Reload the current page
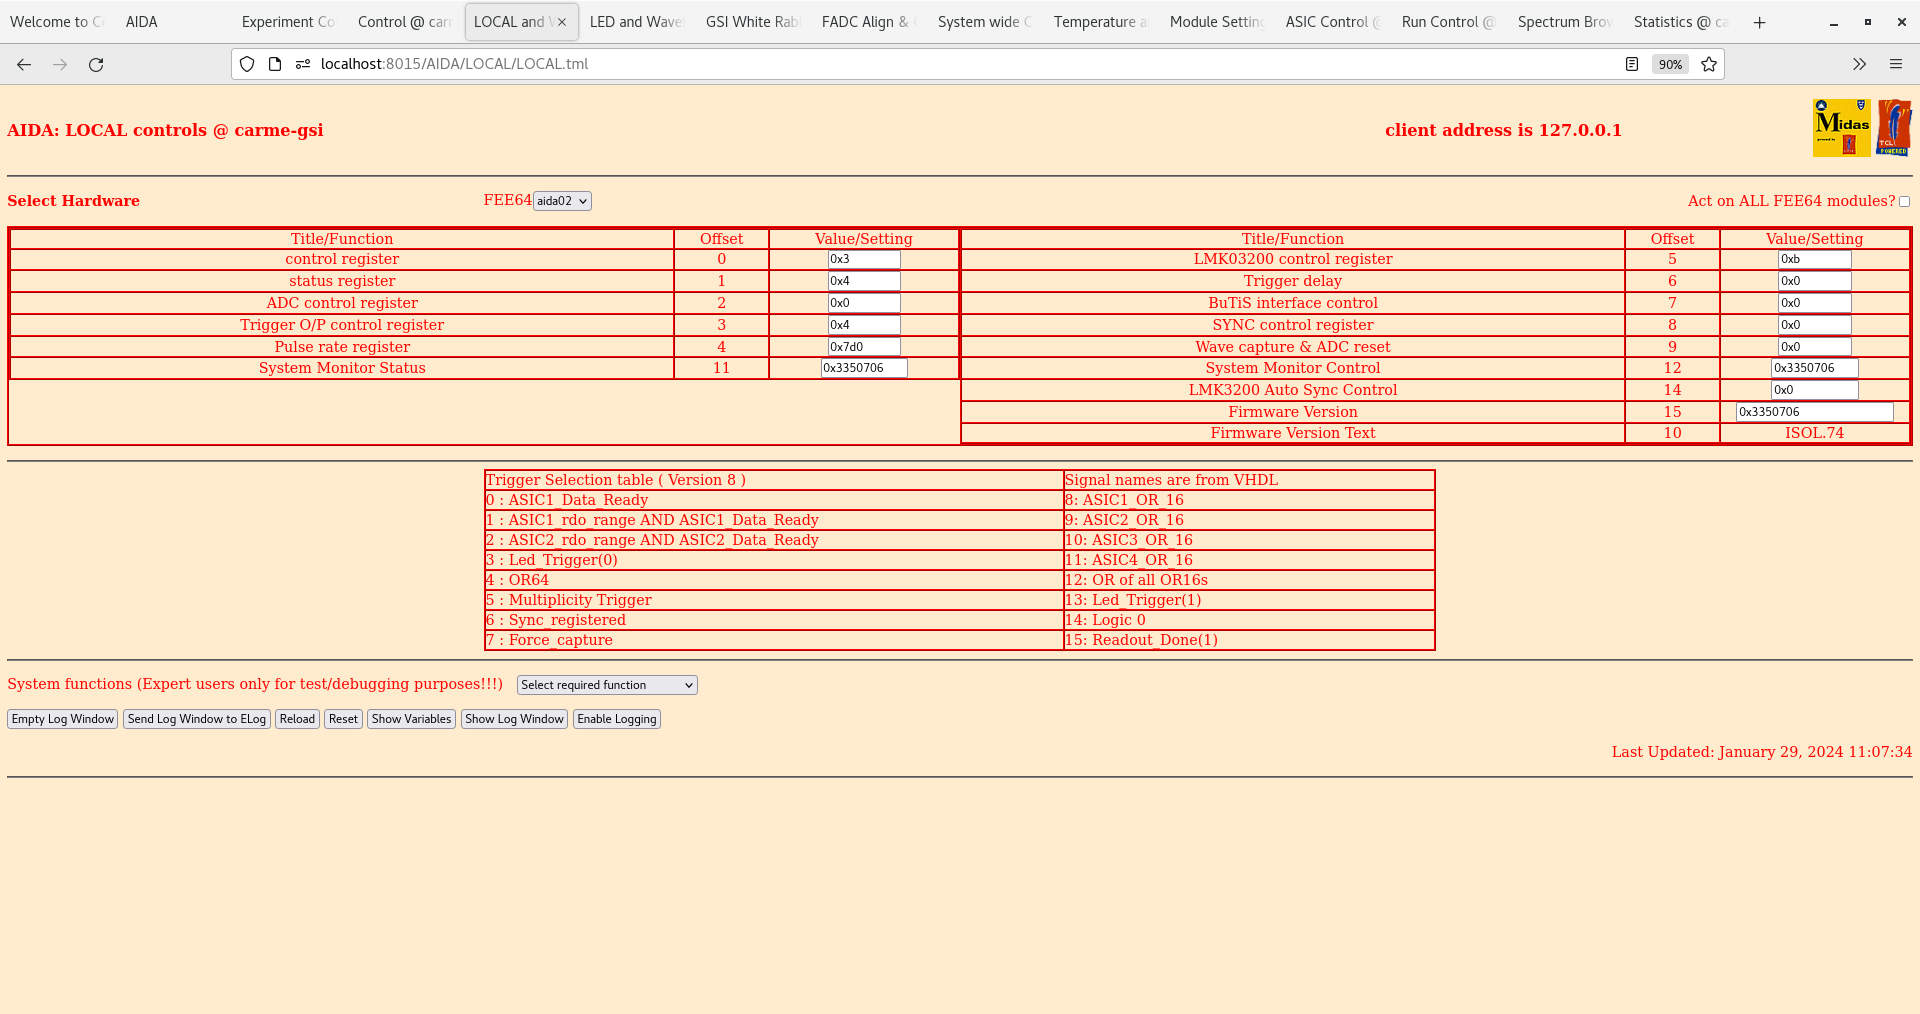 click(96, 64)
